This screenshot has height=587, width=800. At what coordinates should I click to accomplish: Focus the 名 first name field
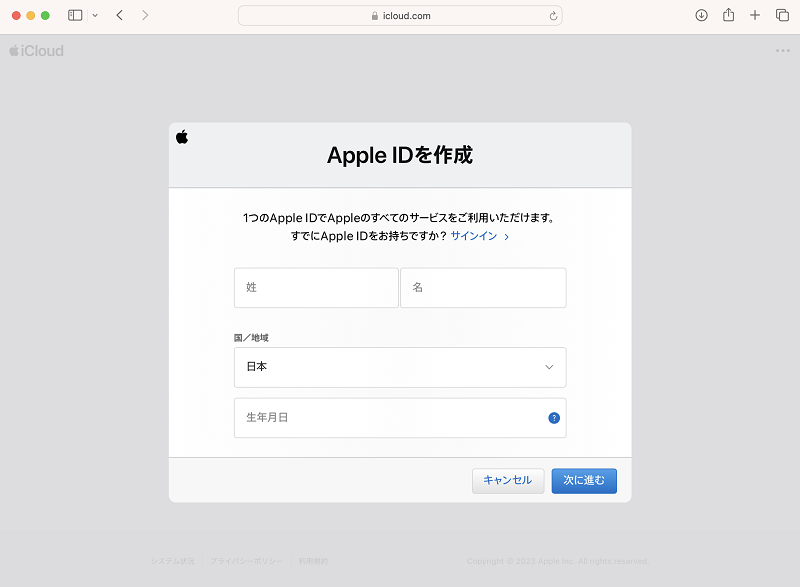(x=483, y=288)
